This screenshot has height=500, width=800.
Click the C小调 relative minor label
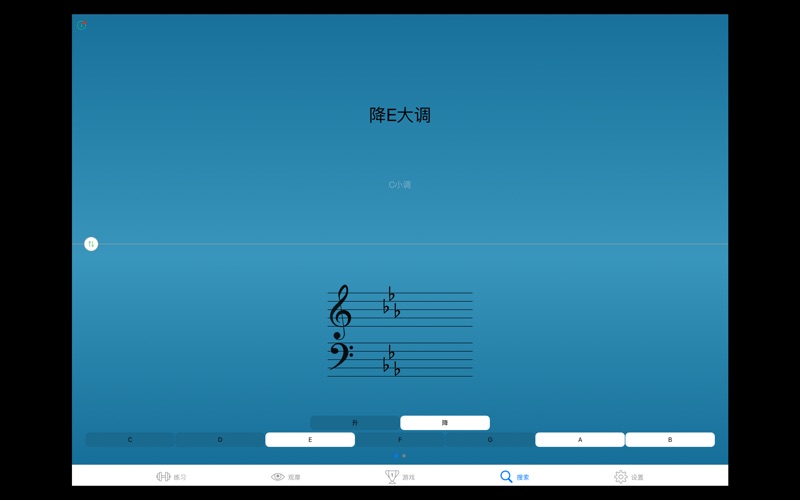point(400,185)
